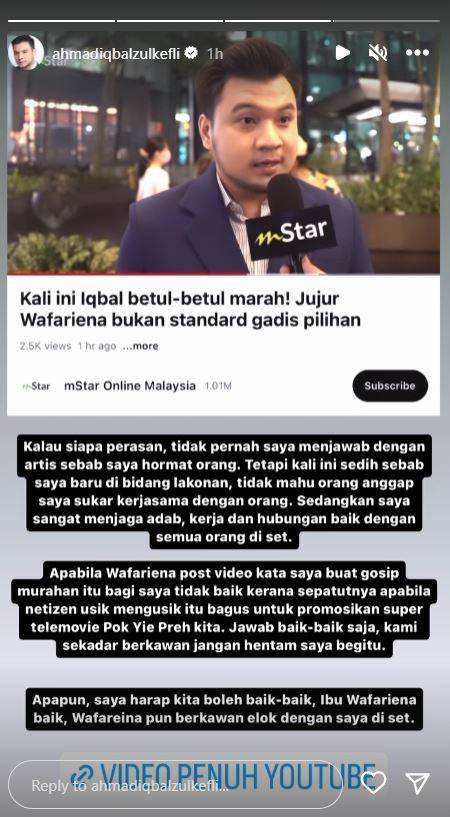Screen dimensions: 450x817
Task: Click the video headline about Iqbal
Action: coord(190,310)
